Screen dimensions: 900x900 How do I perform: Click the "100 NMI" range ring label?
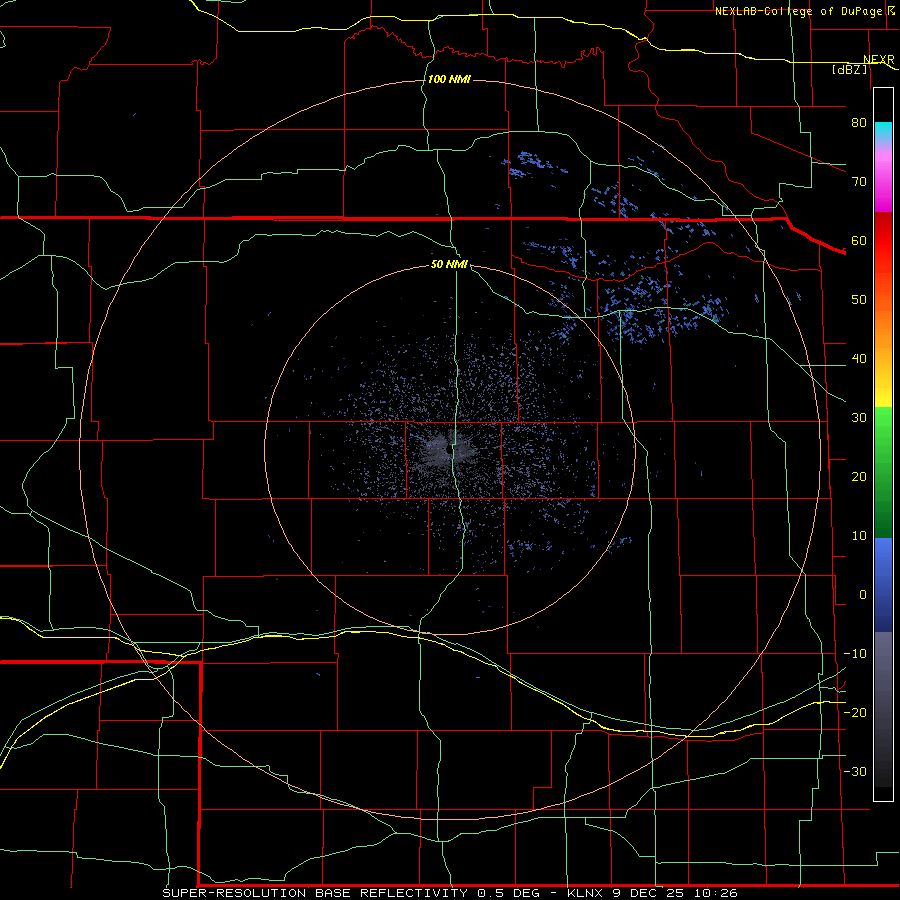[x=449, y=79]
